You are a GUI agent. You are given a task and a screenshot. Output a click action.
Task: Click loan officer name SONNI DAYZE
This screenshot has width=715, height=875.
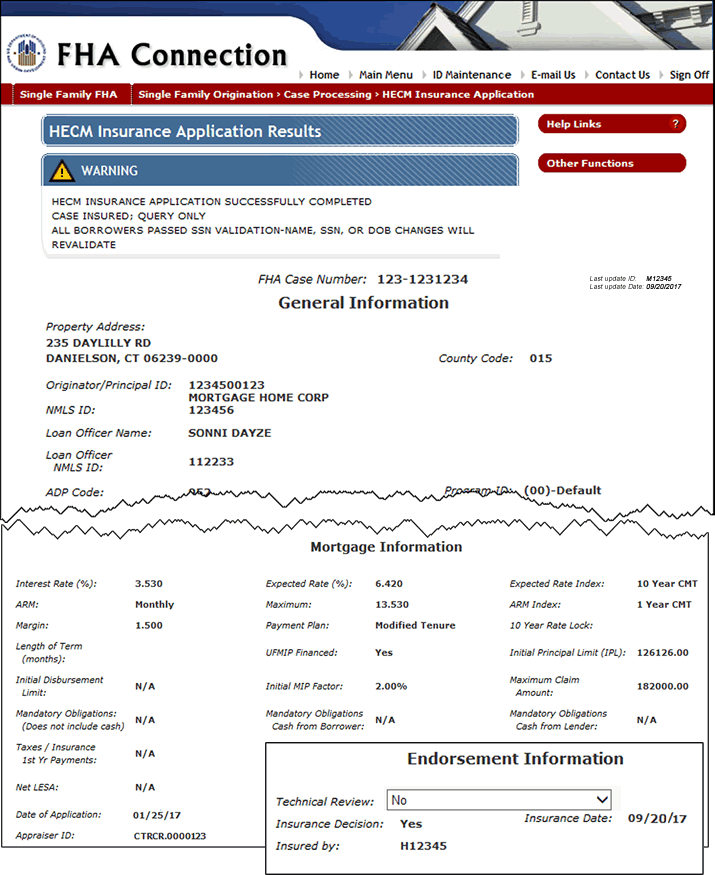pyautogui.click(x=229, y=433)
